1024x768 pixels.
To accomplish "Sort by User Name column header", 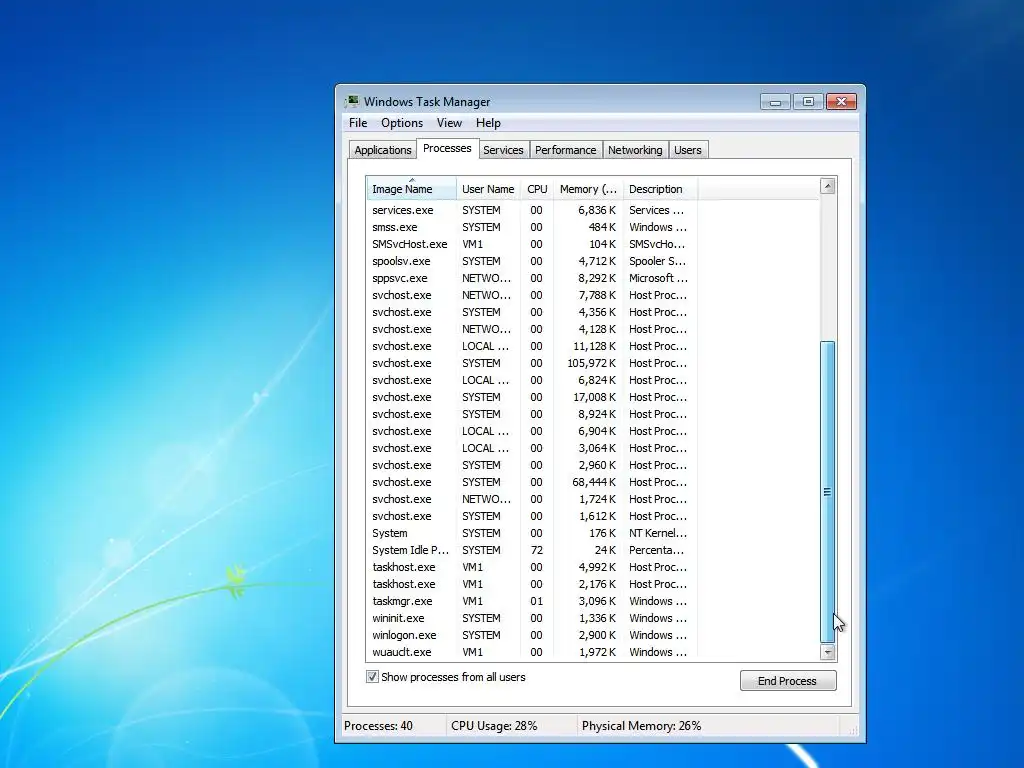I will [x=488, y=189].
